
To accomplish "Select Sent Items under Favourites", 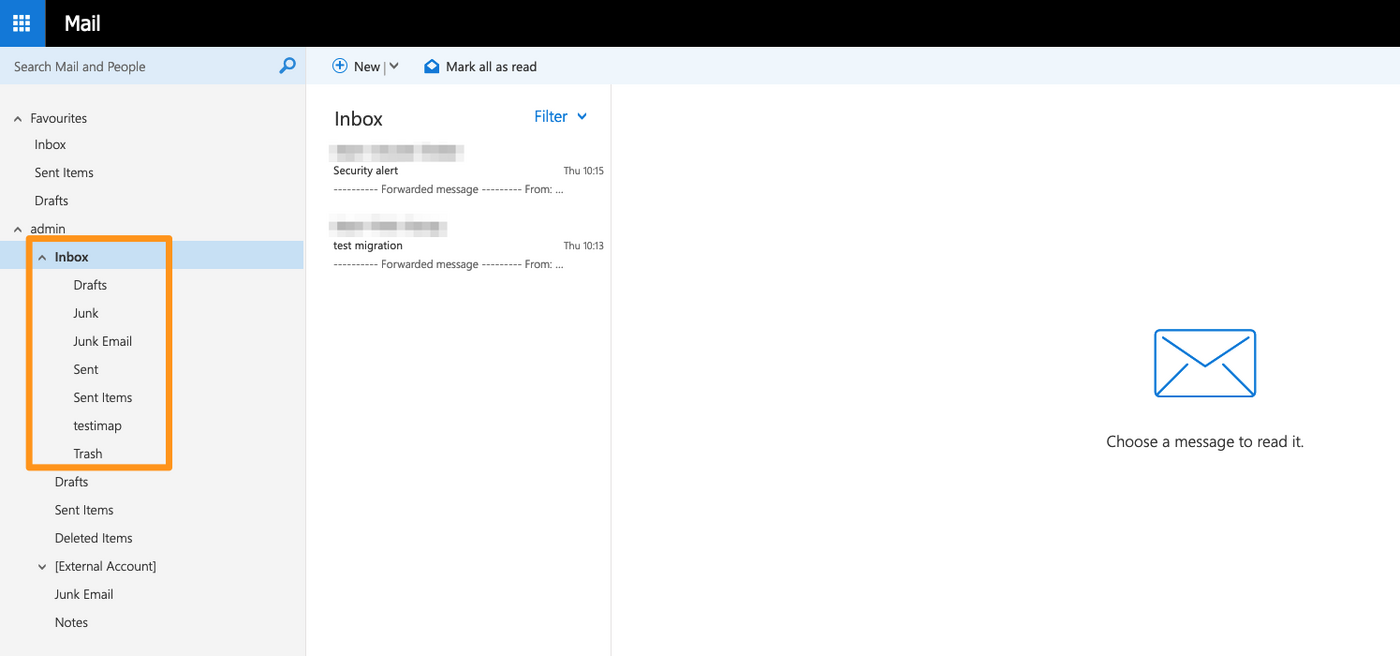I will 64,173.
